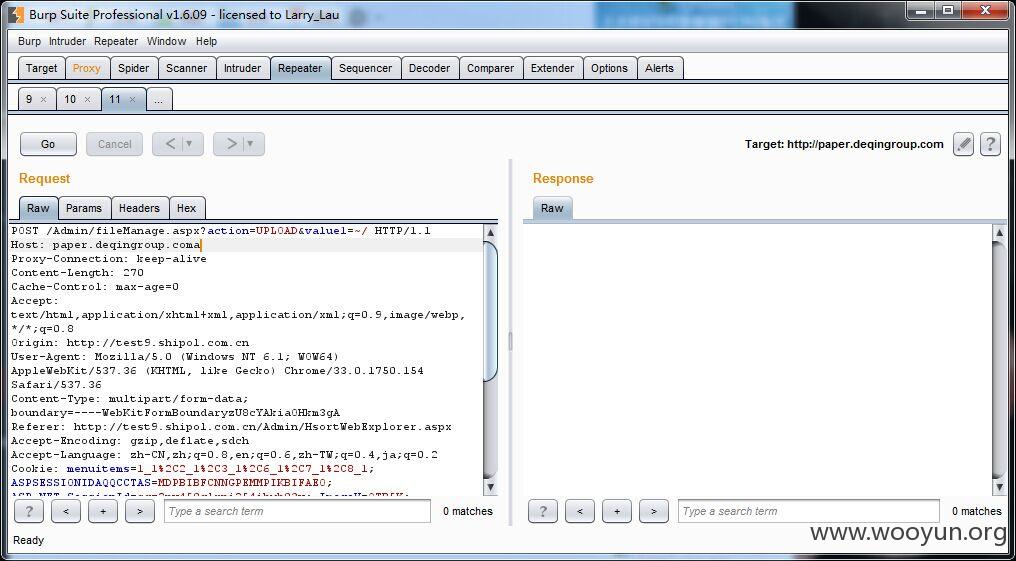Click the response search previous-match button
The image size is (1016, 561).
tap(580, 511)
